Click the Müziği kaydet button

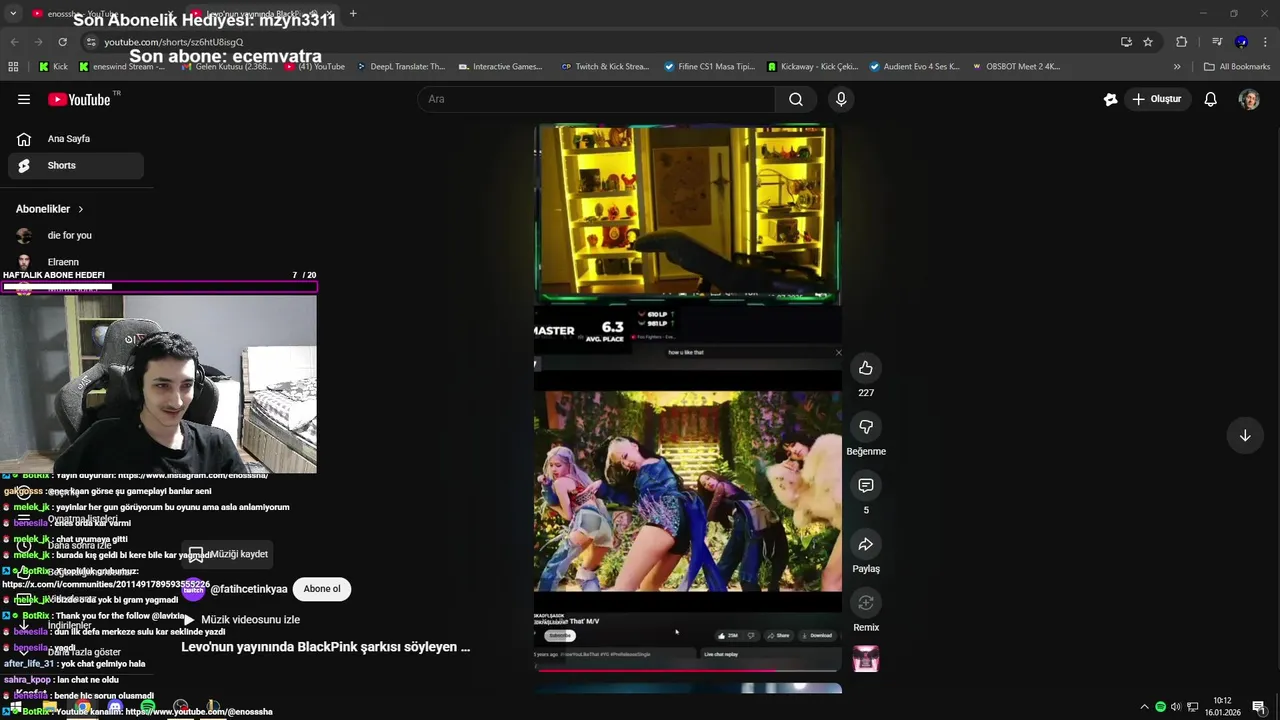coord(229,554)
